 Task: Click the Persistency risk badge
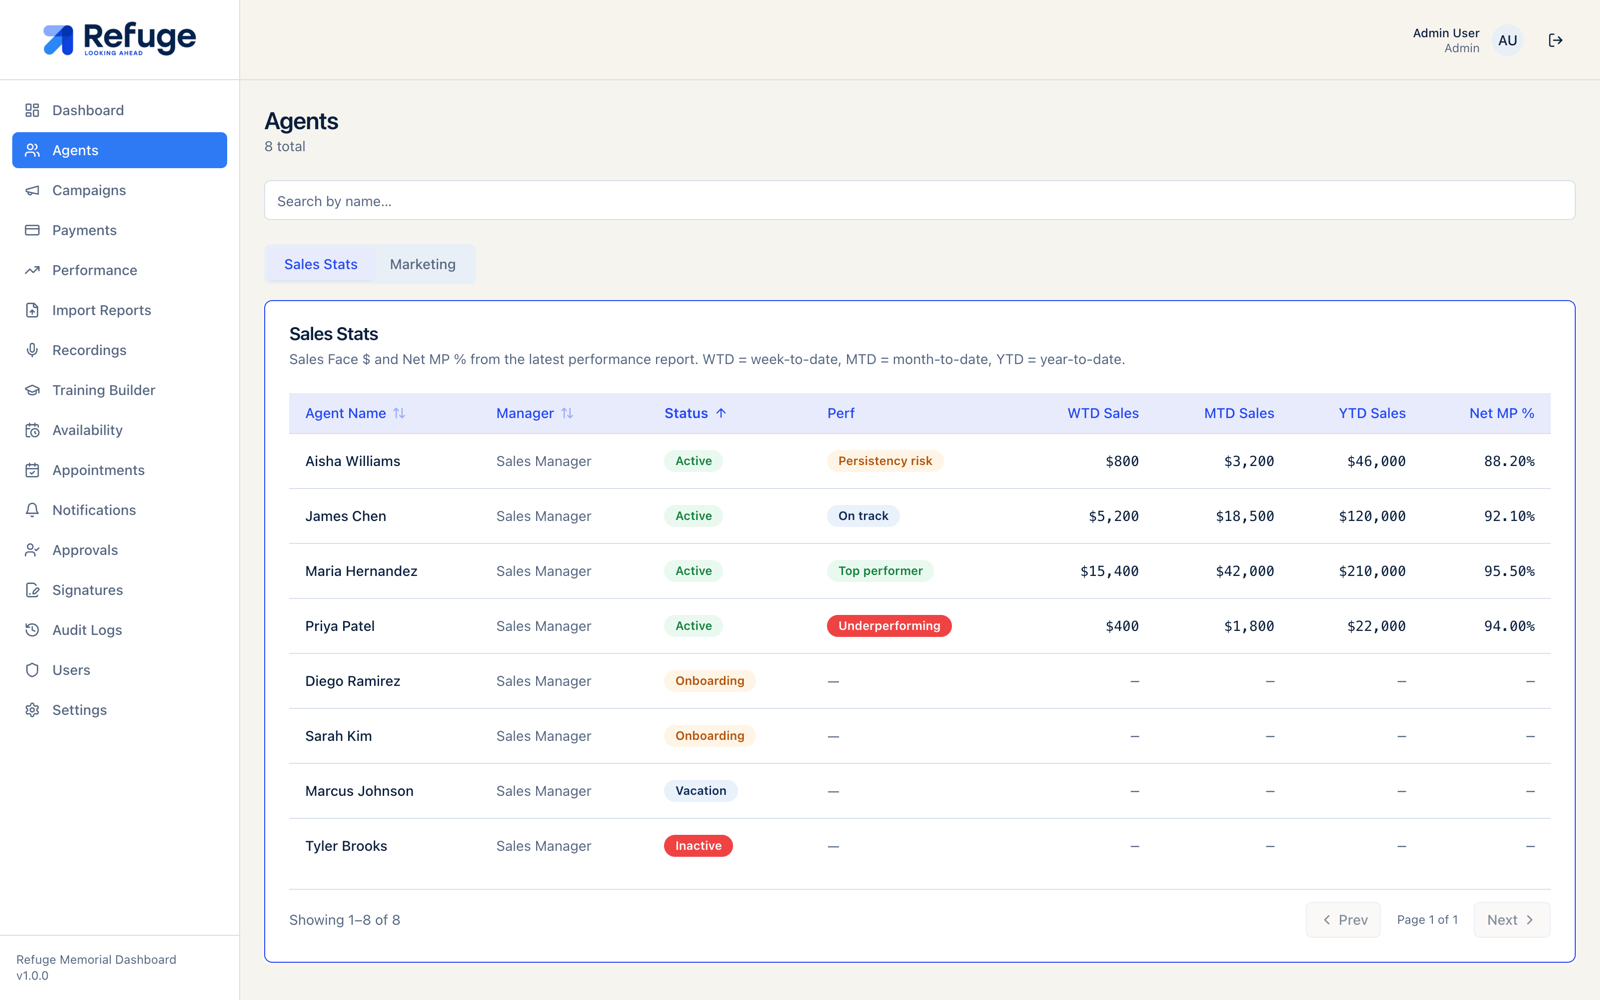point(885,461)
